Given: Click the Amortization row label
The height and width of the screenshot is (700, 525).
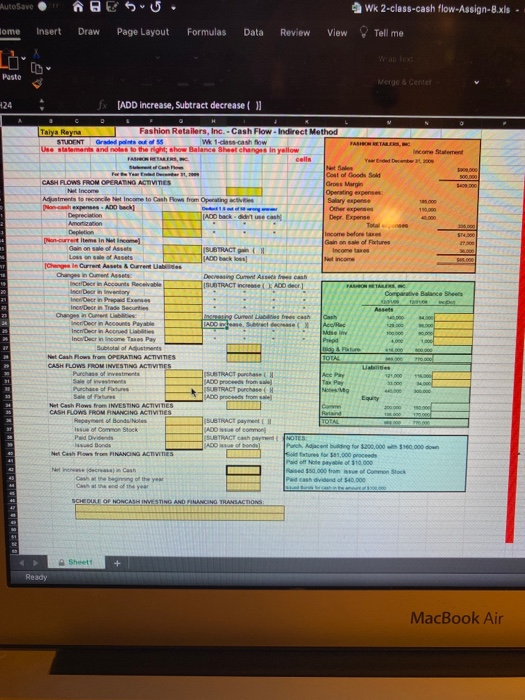Looking at the screenshot, I should (x=85, y=224).
